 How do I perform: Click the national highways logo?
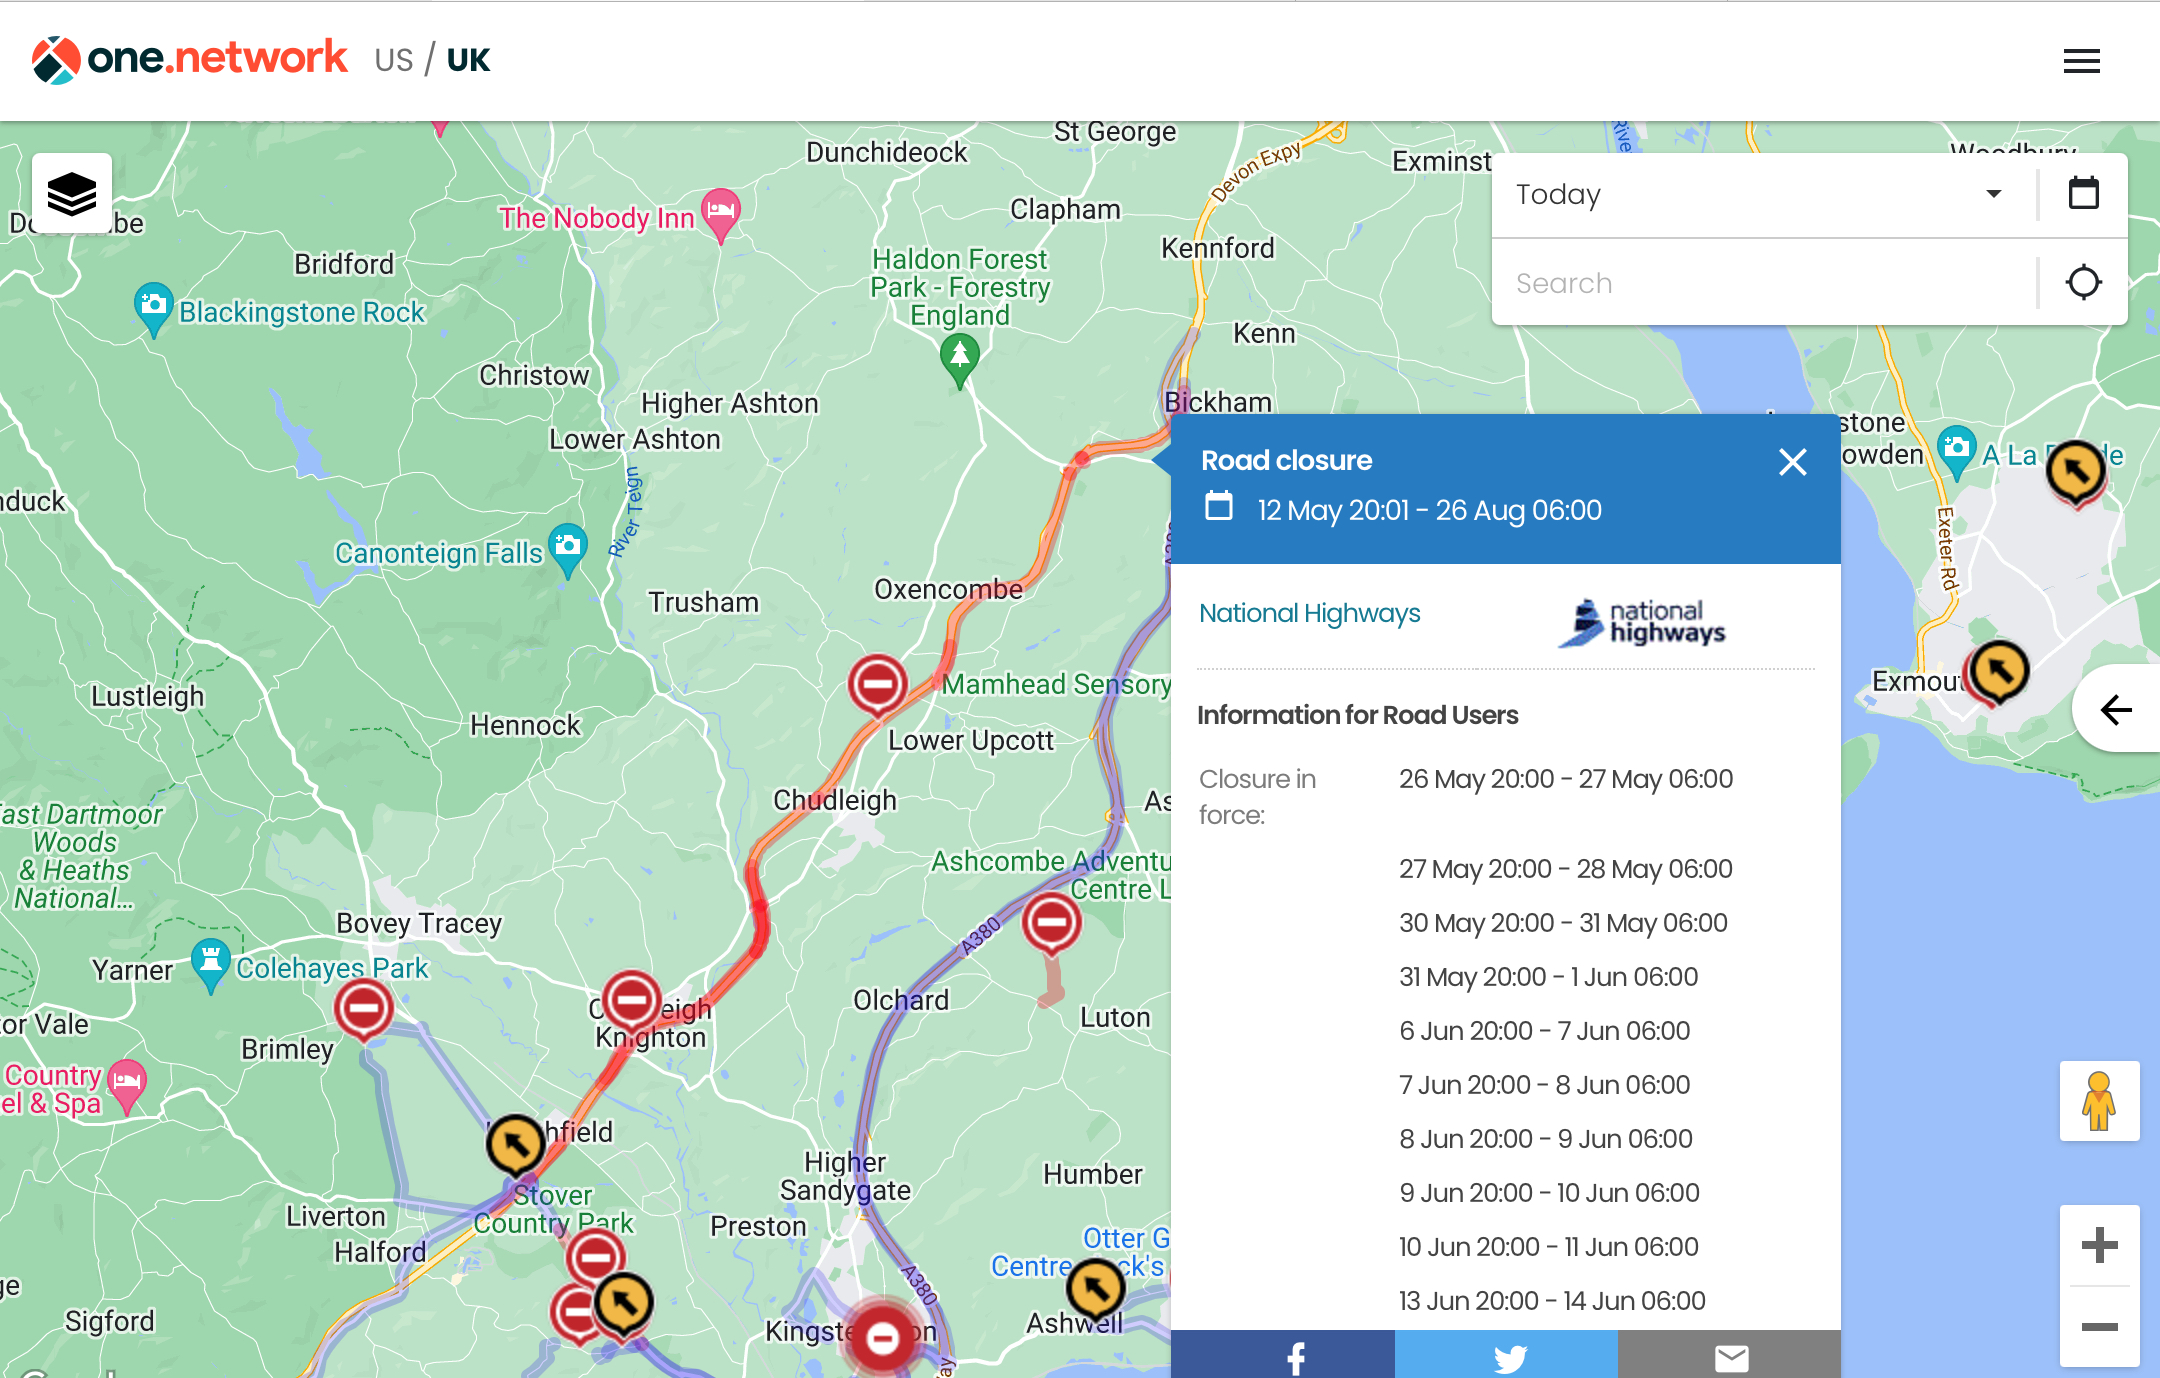[x=1642, y=623]
